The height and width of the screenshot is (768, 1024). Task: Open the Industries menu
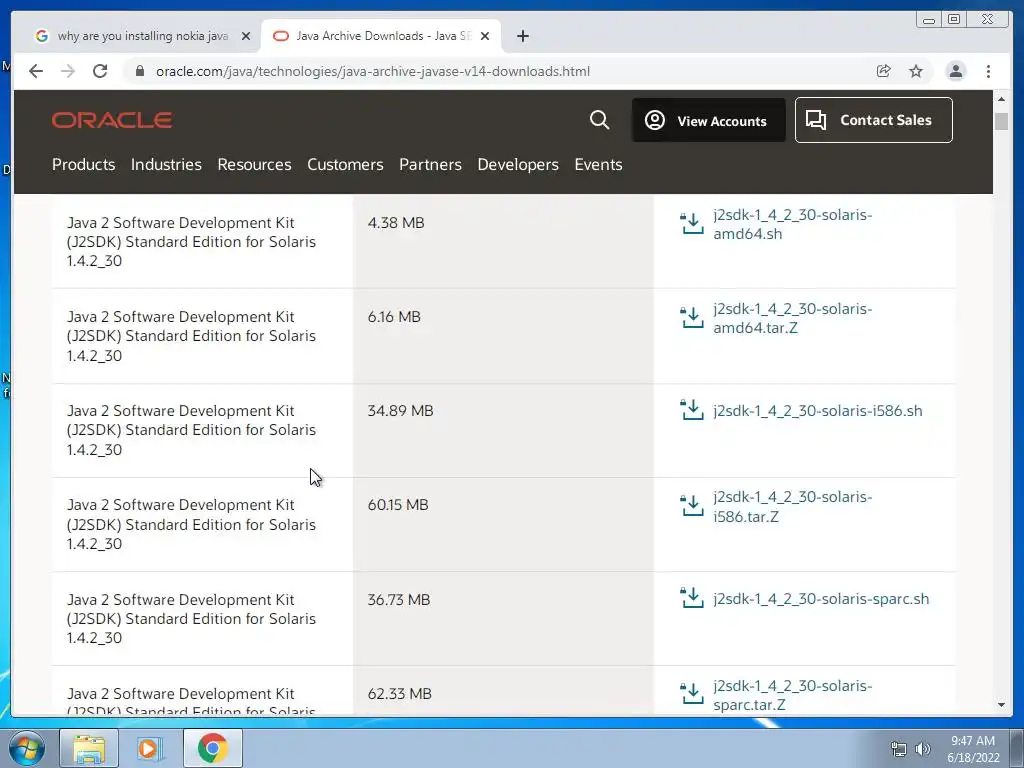[166, 165]
